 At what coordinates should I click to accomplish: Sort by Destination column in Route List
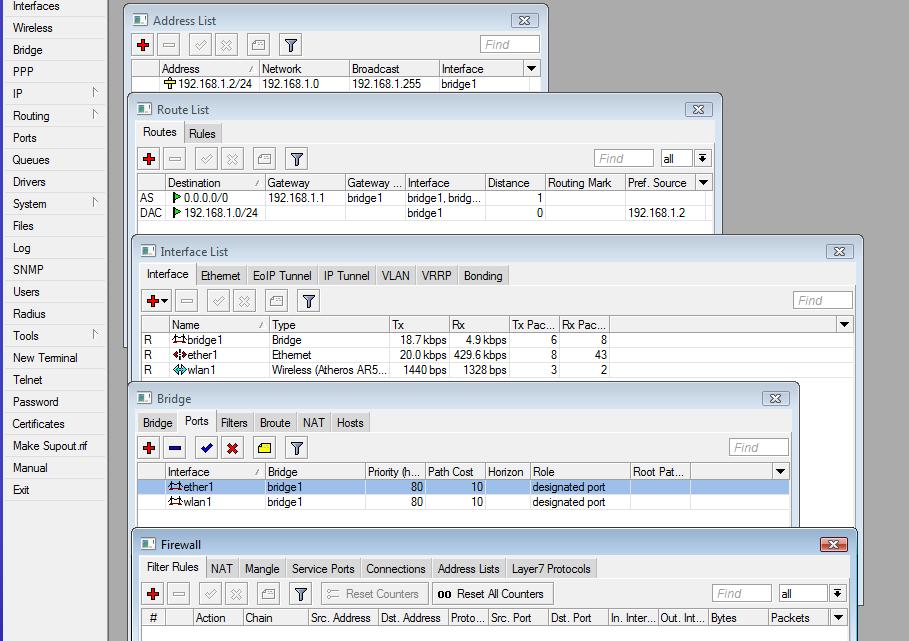click(x=214, y=183)
